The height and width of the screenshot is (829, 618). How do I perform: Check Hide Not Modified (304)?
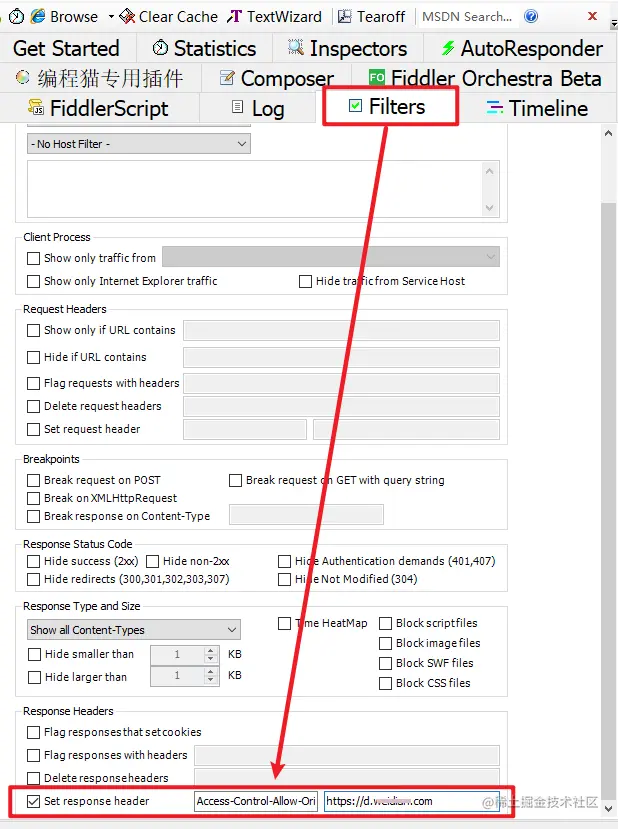tap(284, 579)
